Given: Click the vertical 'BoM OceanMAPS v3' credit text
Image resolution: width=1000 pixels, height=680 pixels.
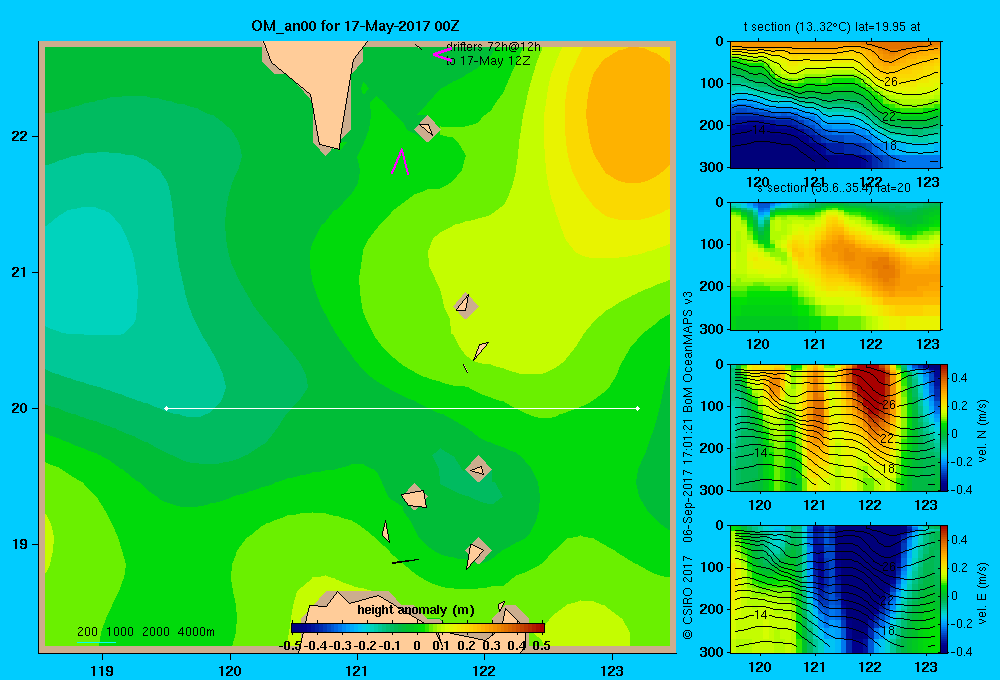Looking at the screenshot, I should [688, 352].
